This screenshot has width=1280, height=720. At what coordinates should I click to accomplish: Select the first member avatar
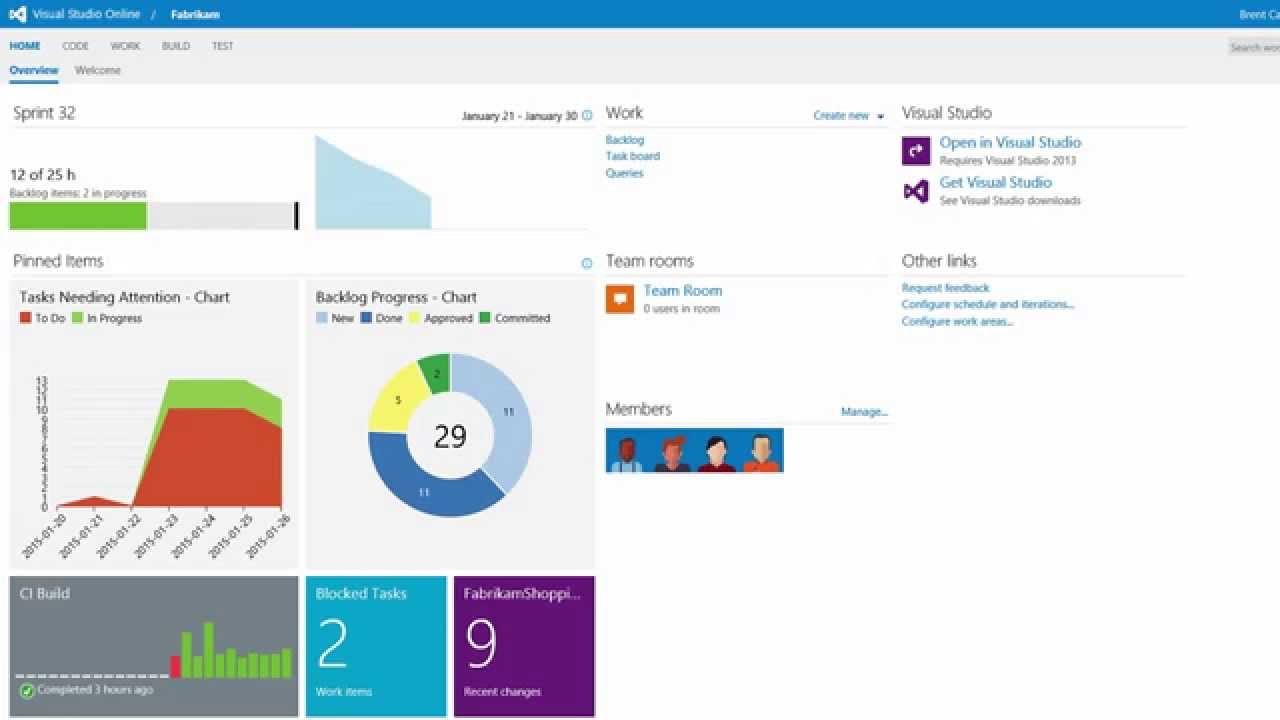626,451
